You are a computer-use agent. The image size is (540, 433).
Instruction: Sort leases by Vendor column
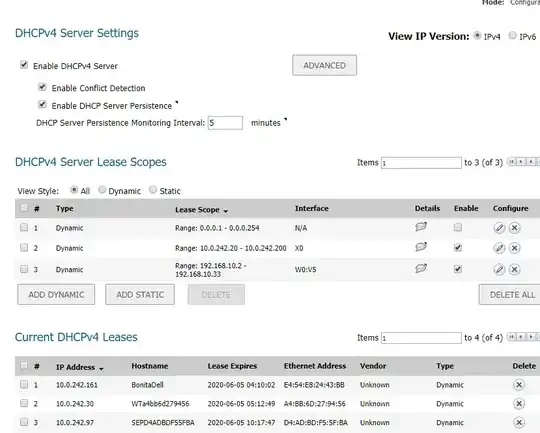point(373,366)
